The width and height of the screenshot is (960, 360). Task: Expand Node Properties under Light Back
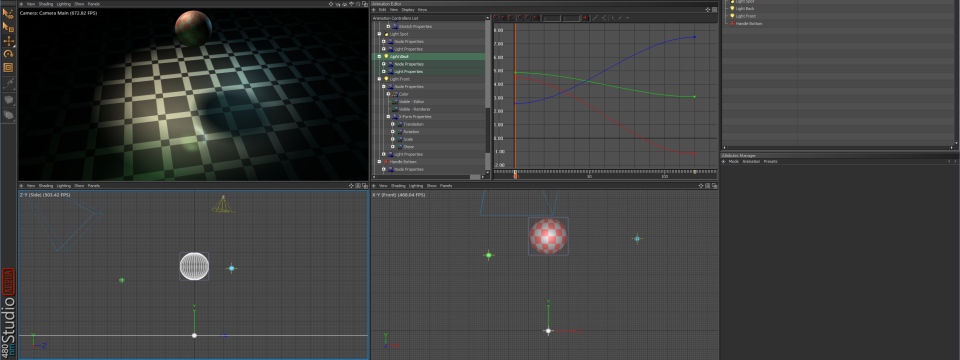pos(384,64)
